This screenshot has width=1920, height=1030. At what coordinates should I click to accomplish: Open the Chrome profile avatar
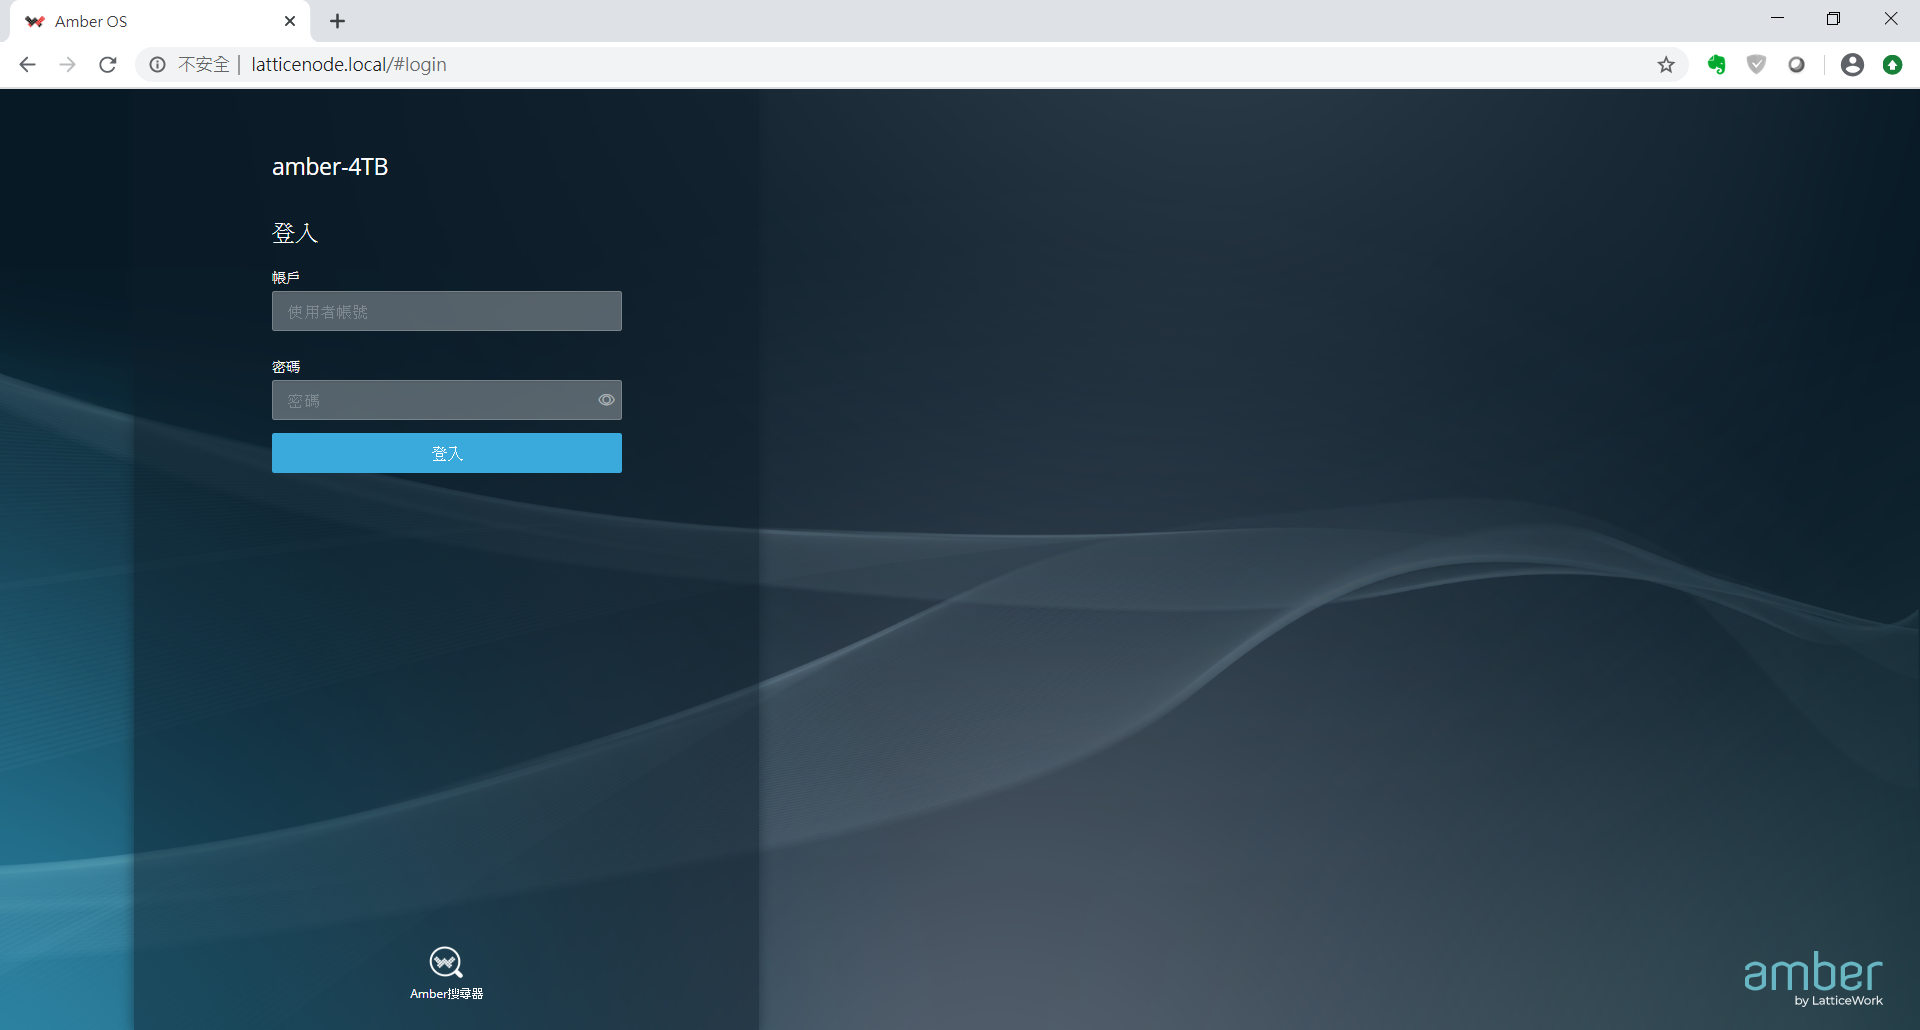pos(1852,65)
